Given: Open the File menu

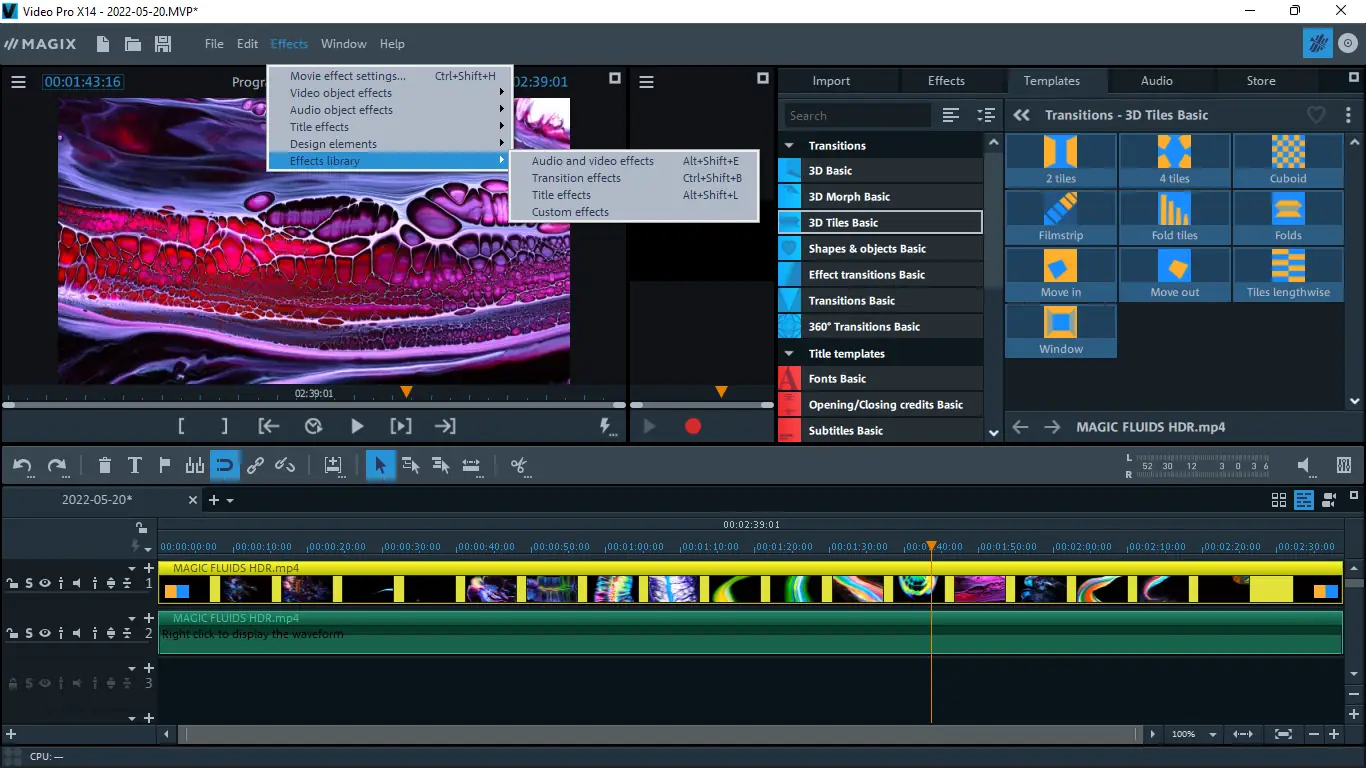Looking at the screenshot, I should click(214, 44).
